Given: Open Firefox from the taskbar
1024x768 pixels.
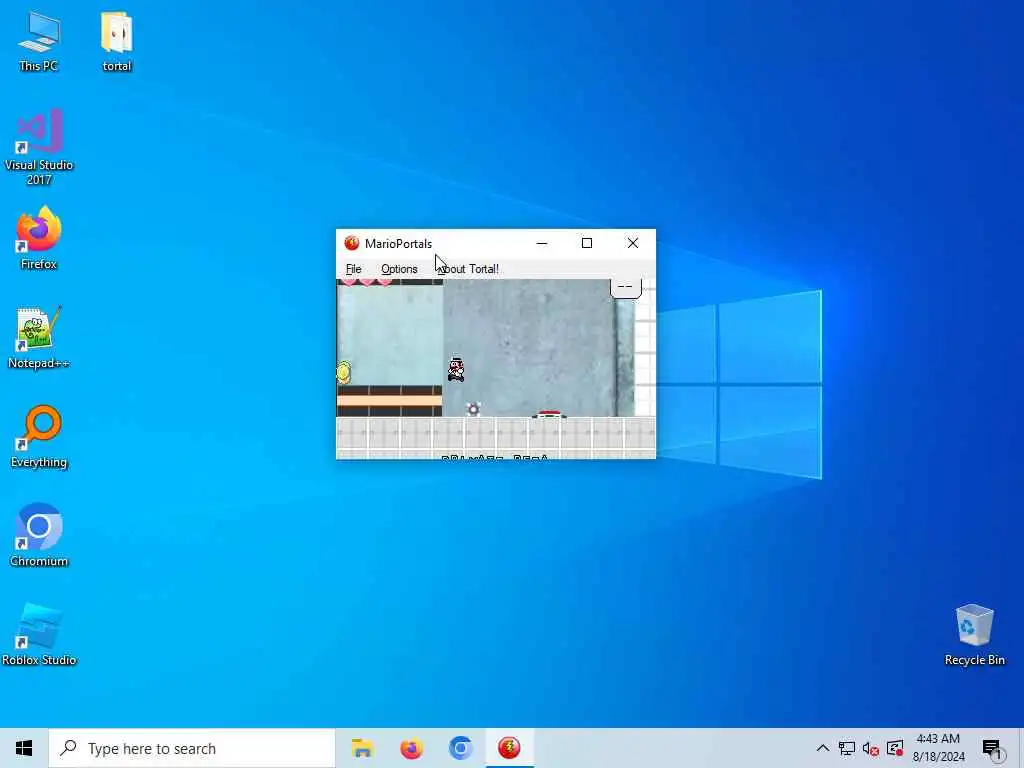Looking at the screenshot, I should [x=411, y=748].
